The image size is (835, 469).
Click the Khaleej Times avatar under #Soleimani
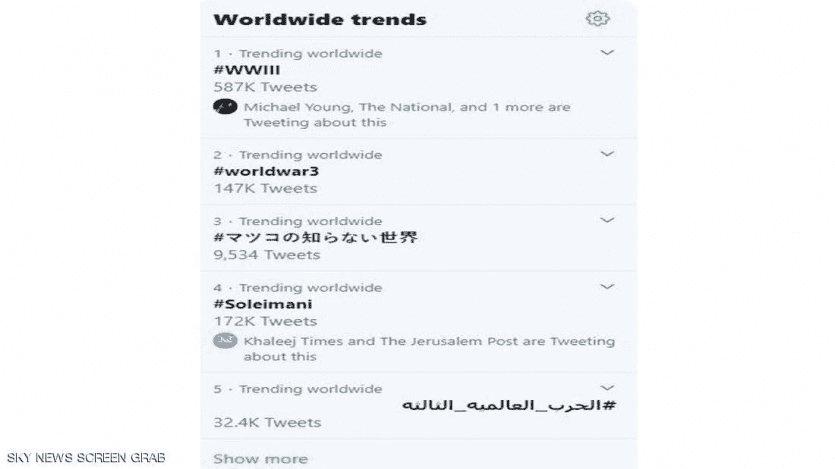pyautogui.click(x=225, y=341)
